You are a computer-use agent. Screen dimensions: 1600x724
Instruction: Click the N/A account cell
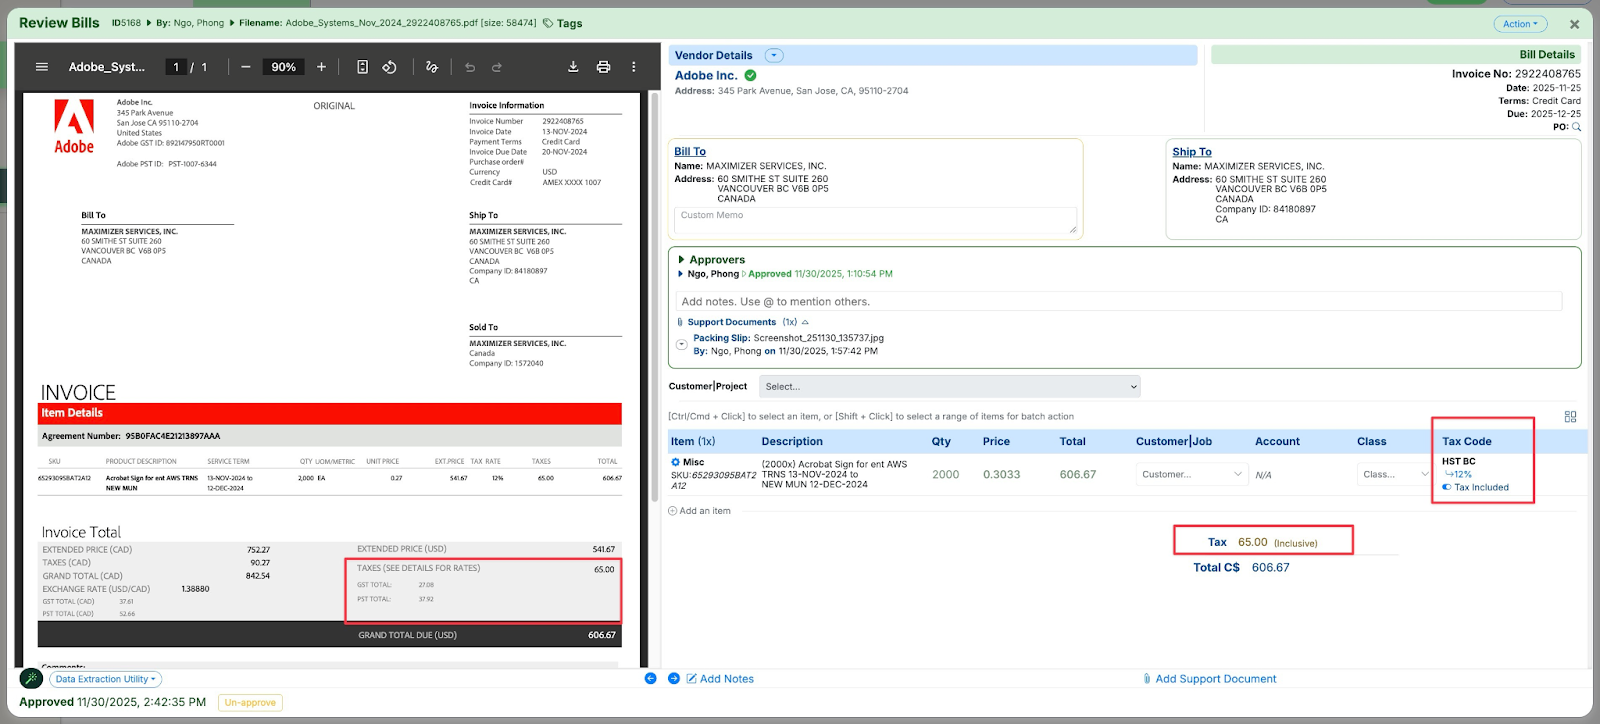click(1263, 475)
